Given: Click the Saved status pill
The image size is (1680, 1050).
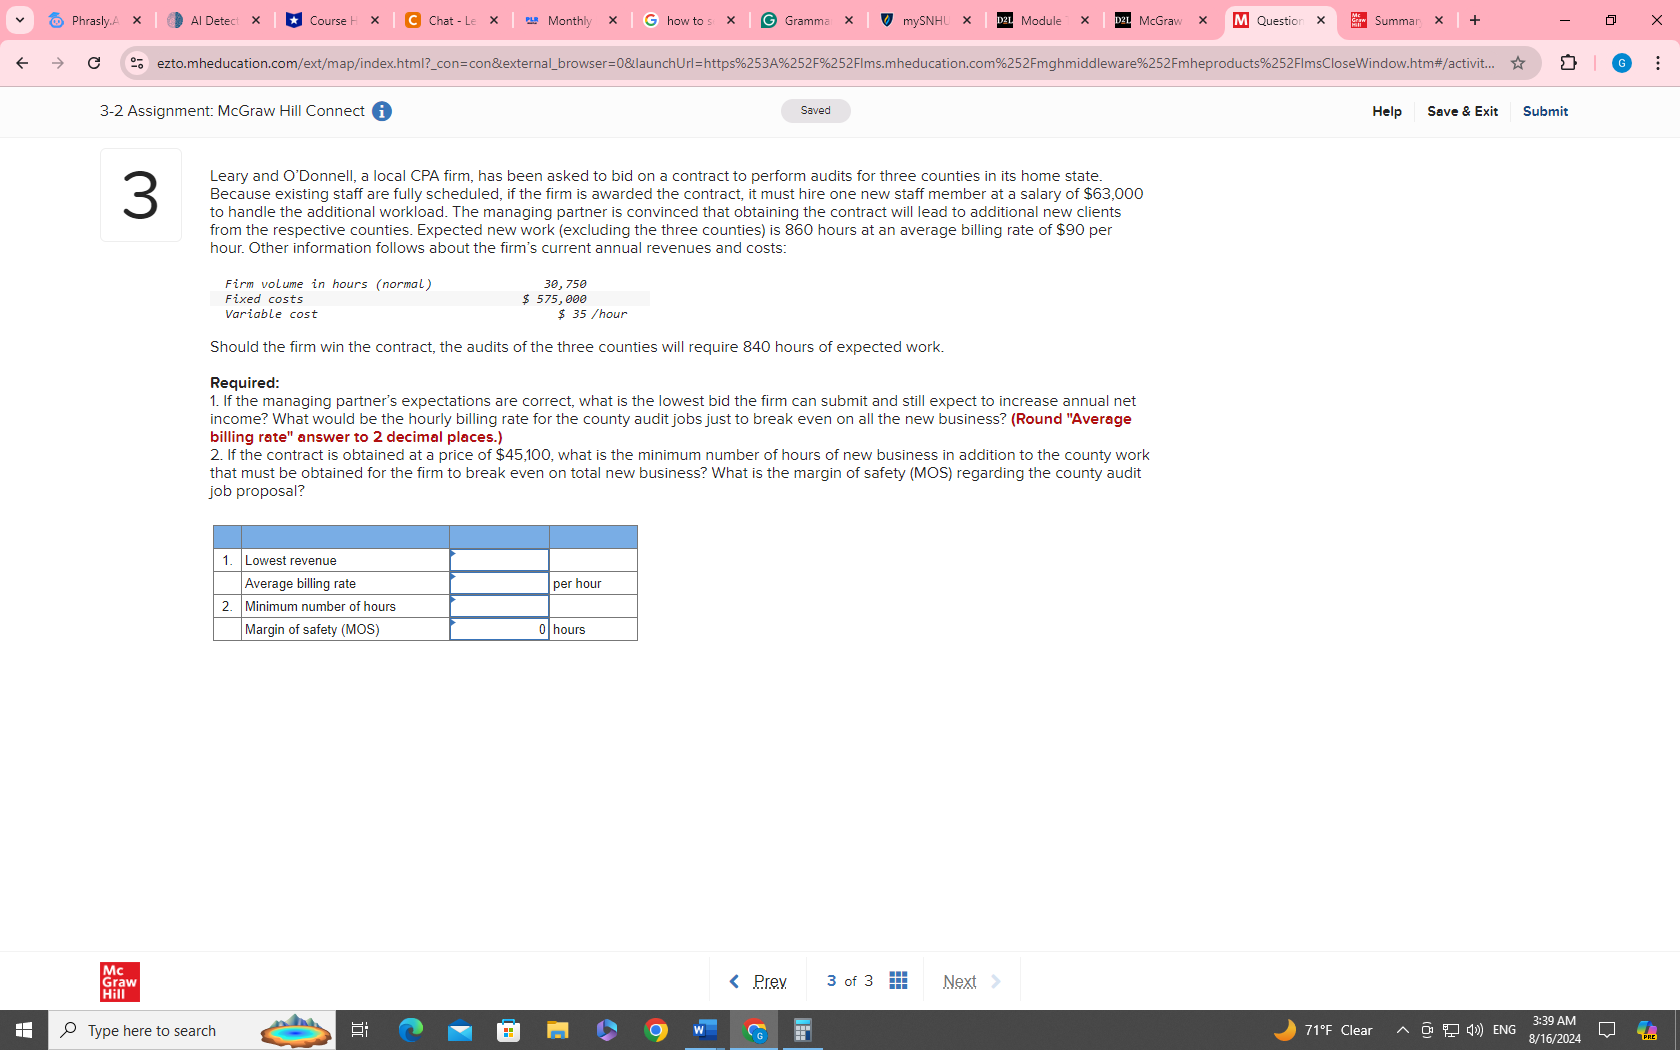Looking at the screenshot, I should (815, 111).
